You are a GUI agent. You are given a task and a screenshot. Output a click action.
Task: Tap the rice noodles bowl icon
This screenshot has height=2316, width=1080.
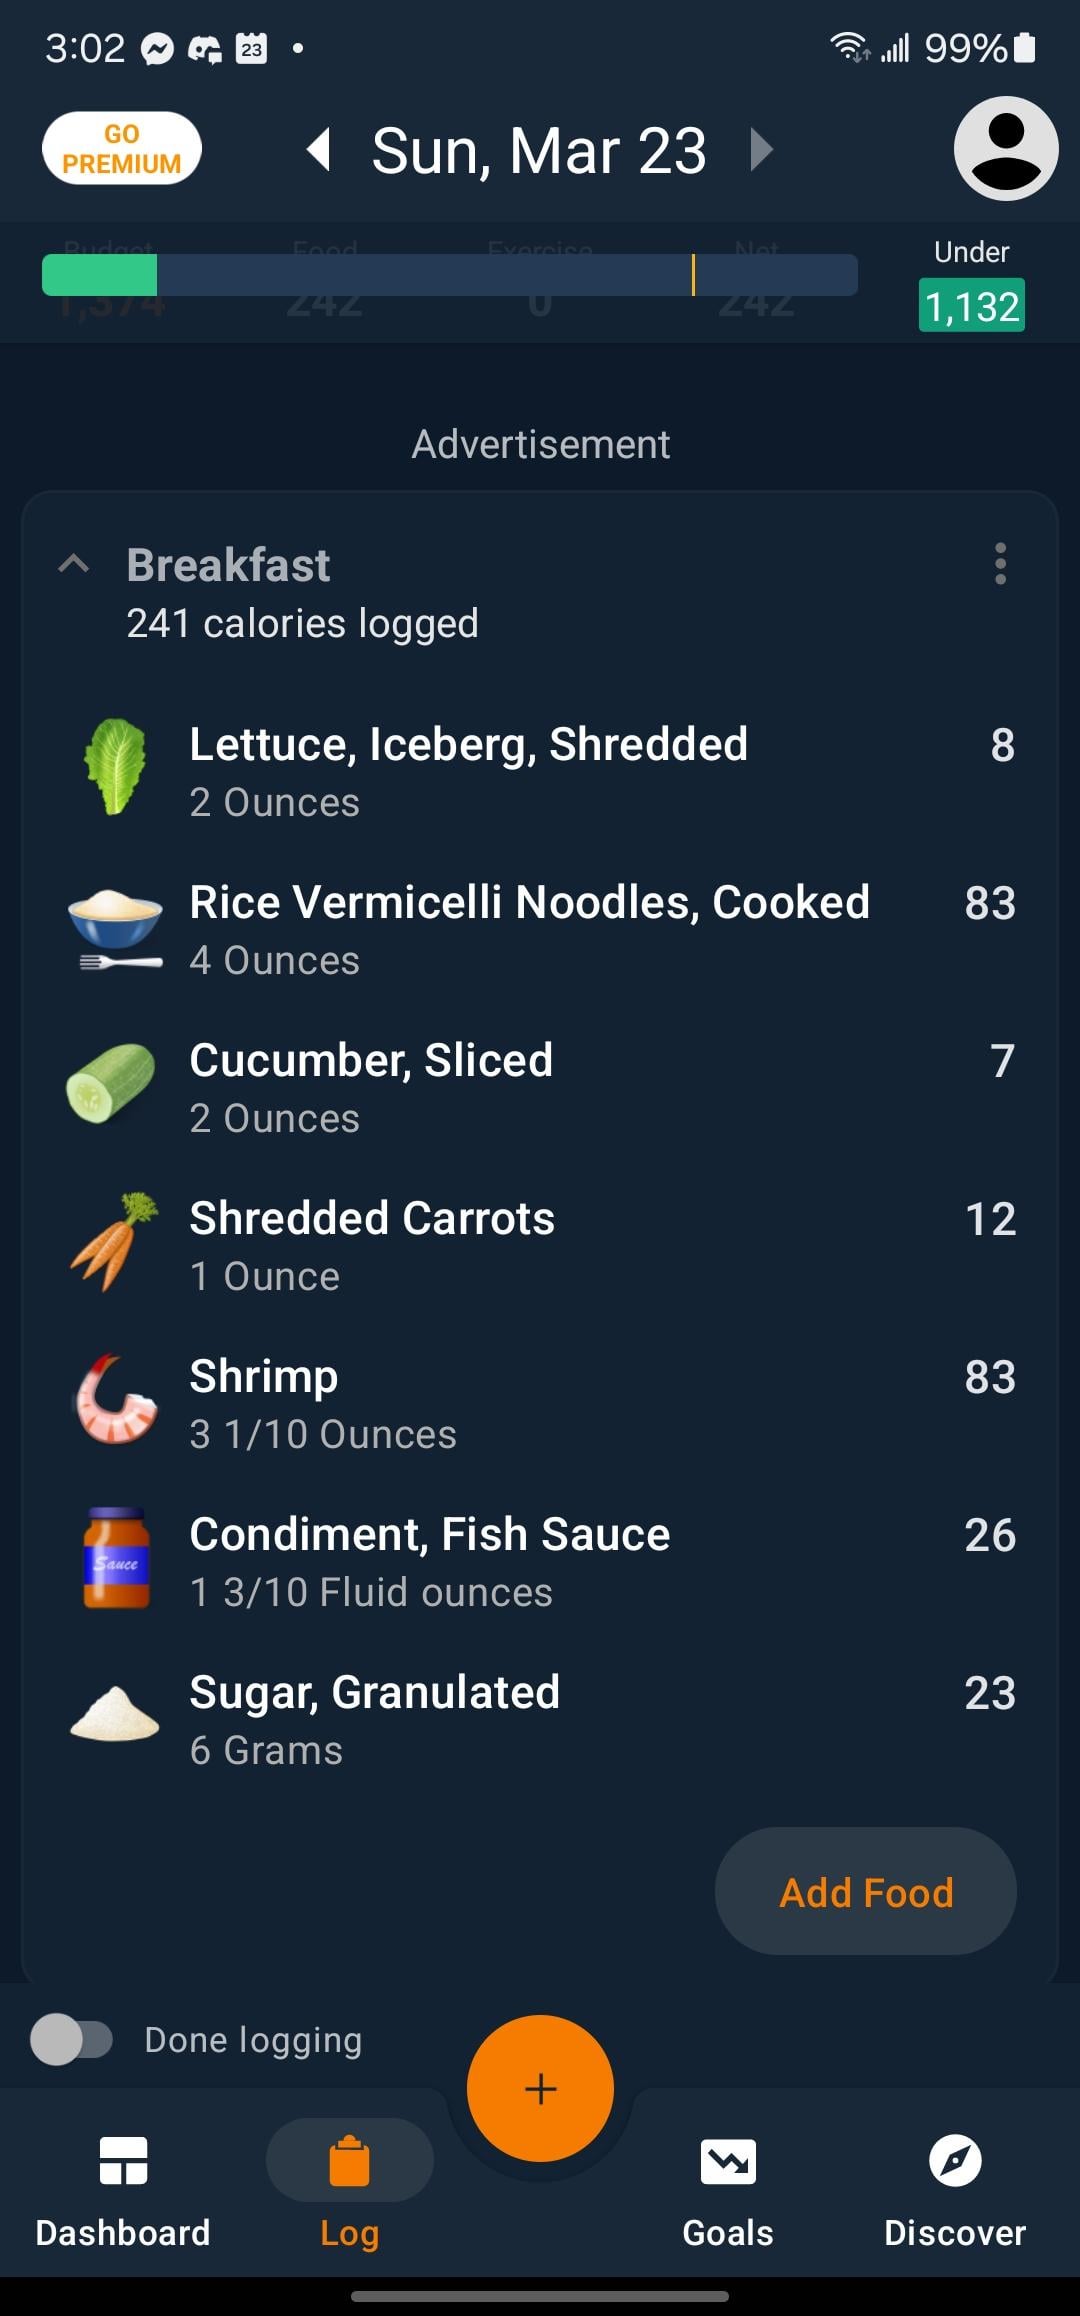116,928
